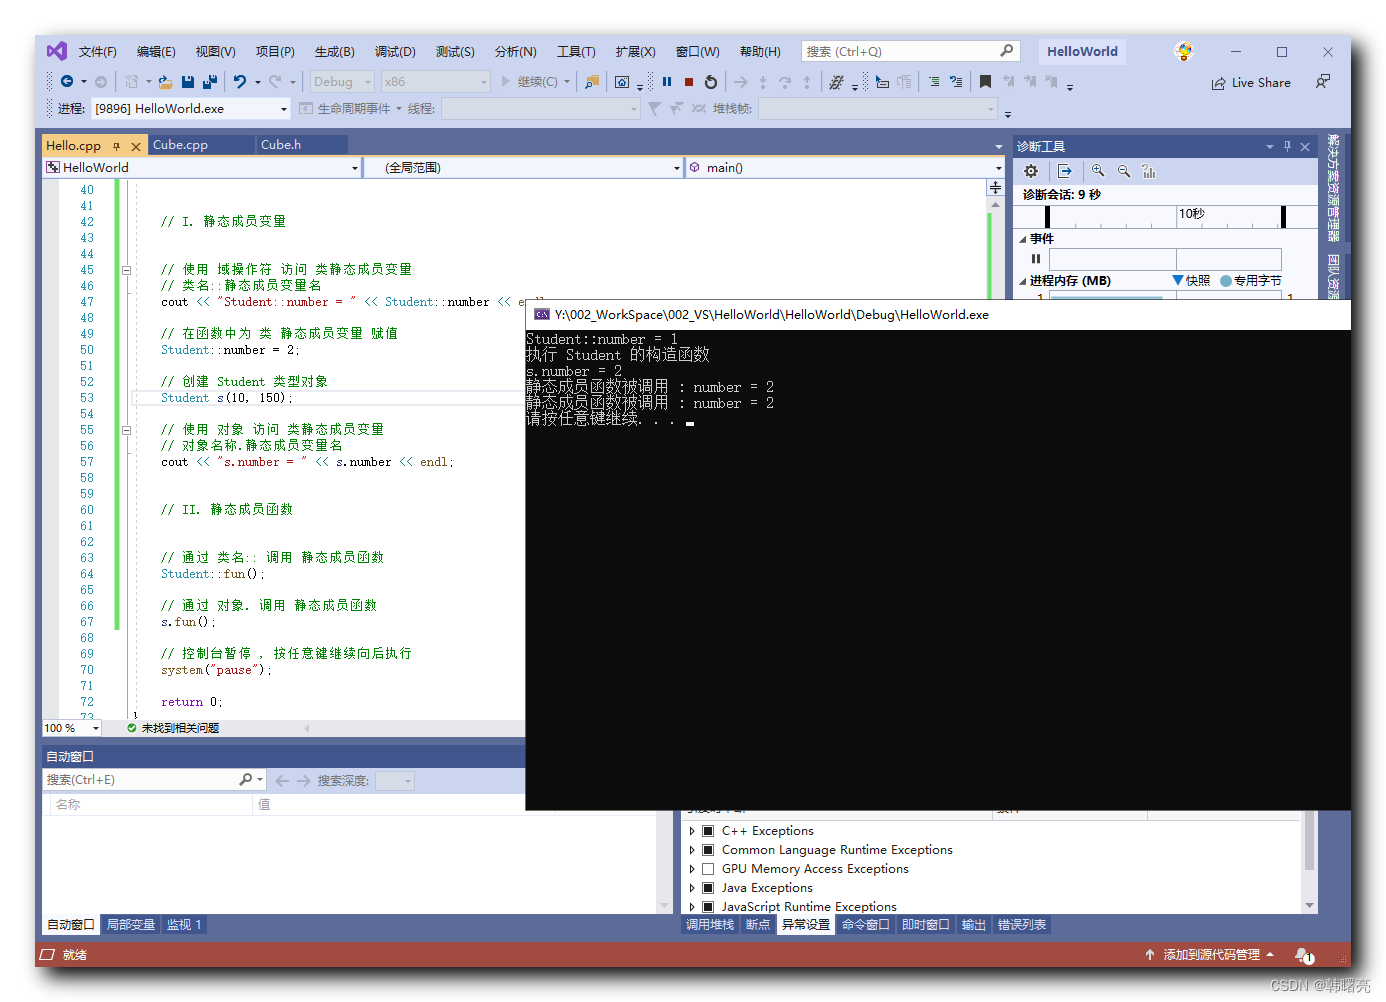Viewport: 1386px width, 1002px height.
Task: Collapse the 事件 section in diagnostics
Action: tap(1023, 239)
